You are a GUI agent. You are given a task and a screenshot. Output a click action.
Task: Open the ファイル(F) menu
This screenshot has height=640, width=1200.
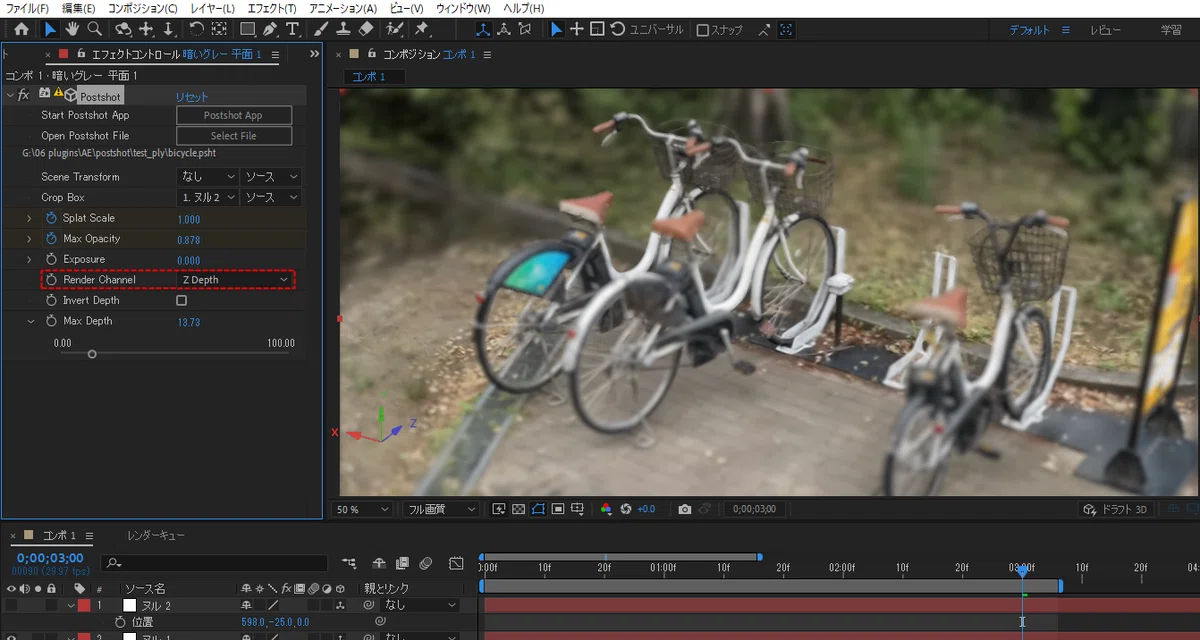tap(27, 8)
